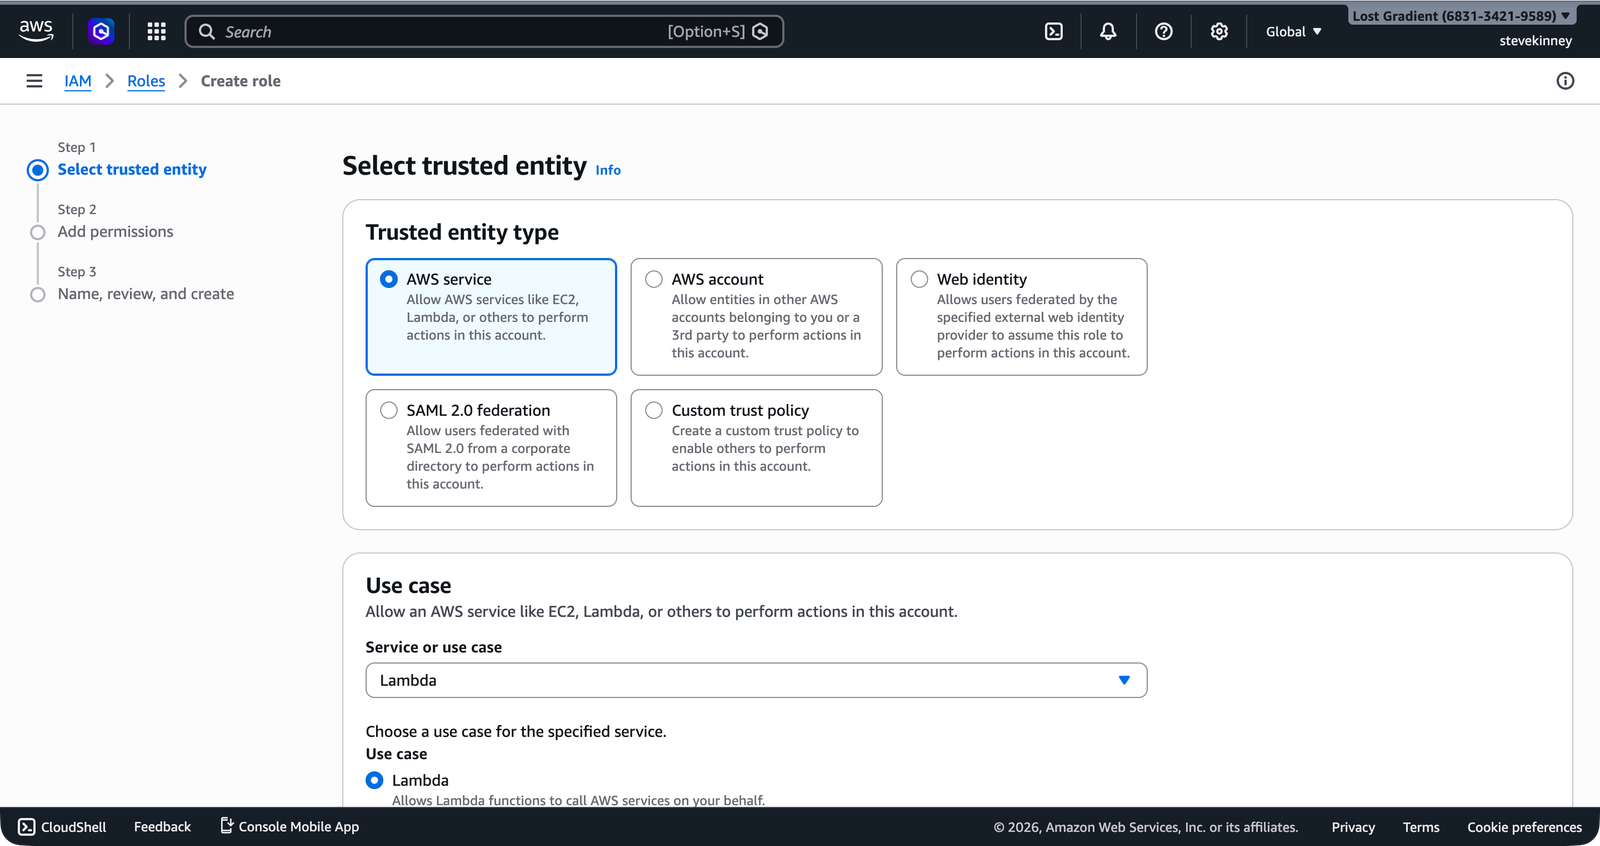
Task: Go to the Roles breadcrumb
Action: [146, 81]
